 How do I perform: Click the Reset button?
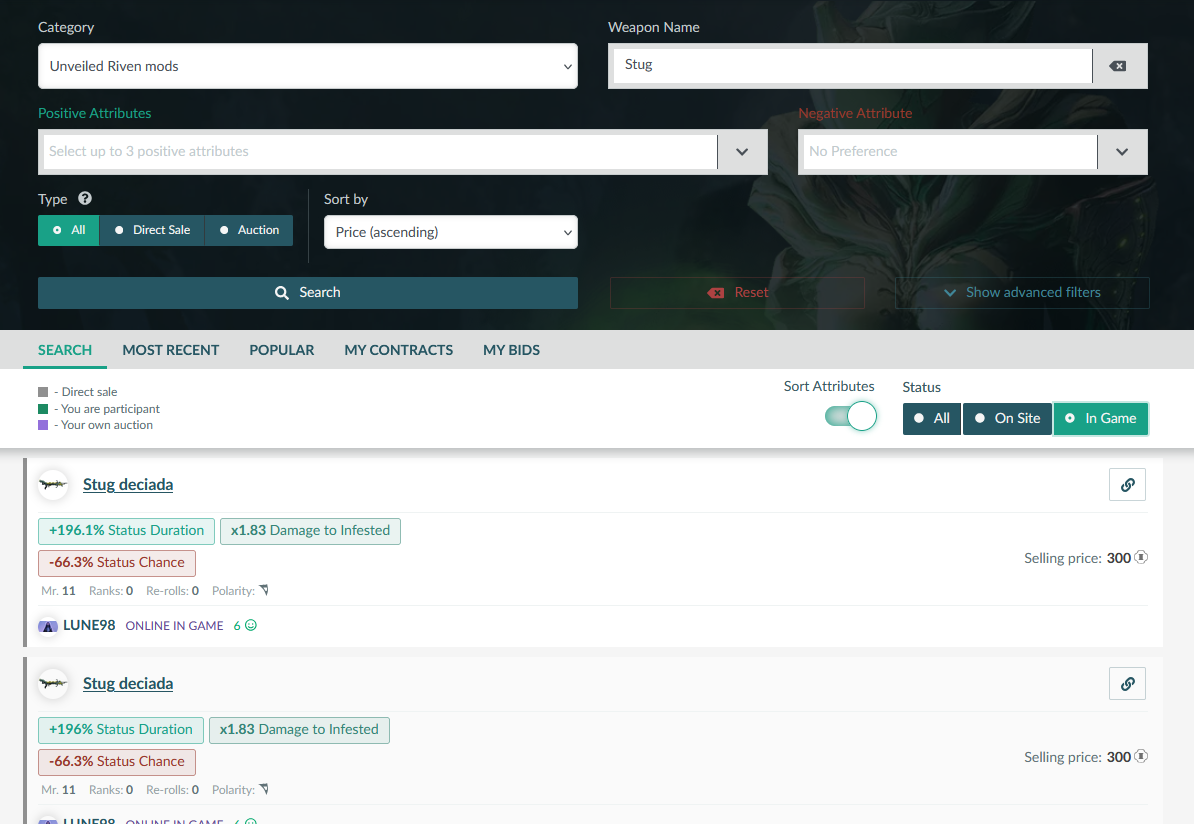737,292
